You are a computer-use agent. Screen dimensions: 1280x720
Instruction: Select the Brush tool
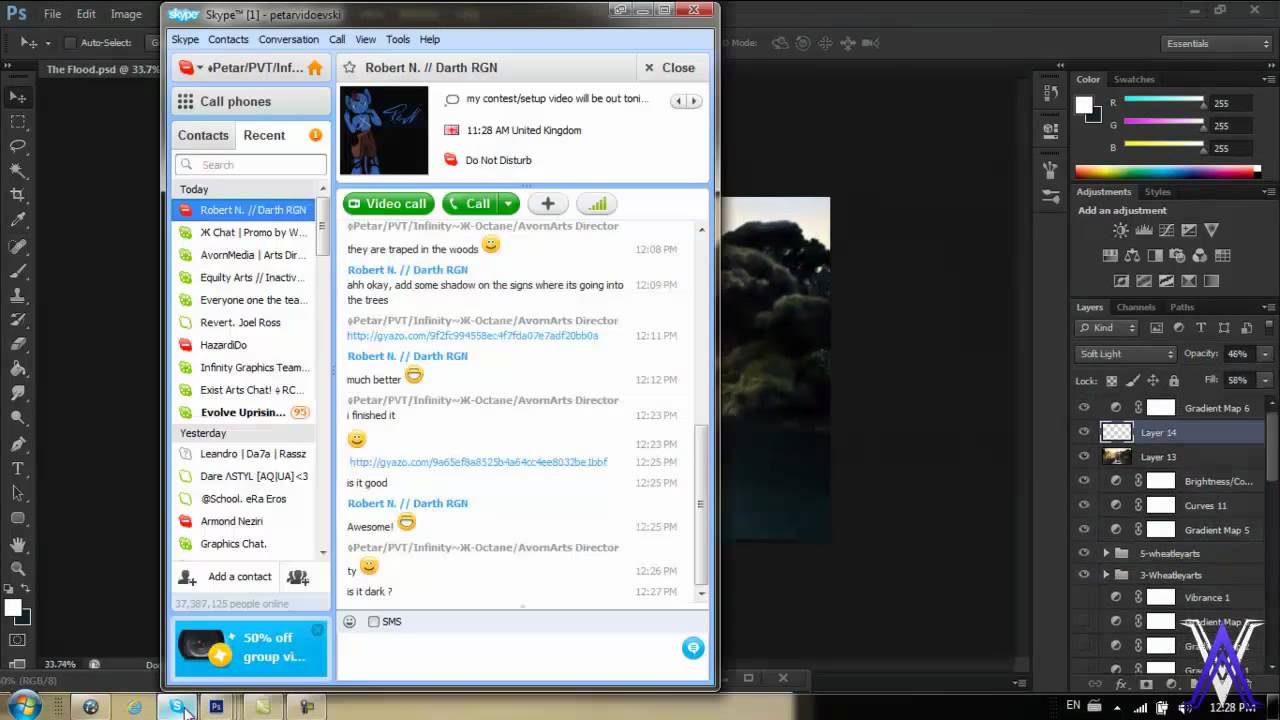(x=18, y=270)
